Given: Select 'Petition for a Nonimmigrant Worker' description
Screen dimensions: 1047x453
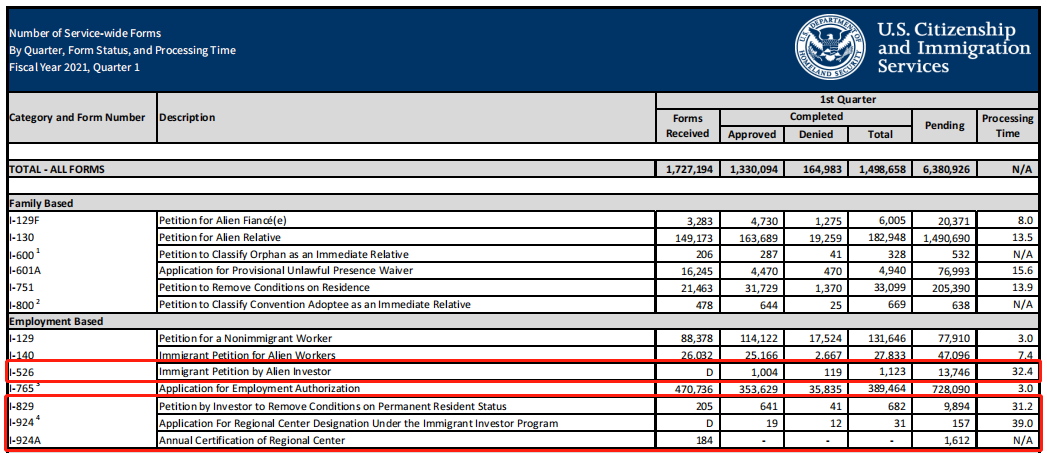Looking at the screenshot, I should click(245, 338).
